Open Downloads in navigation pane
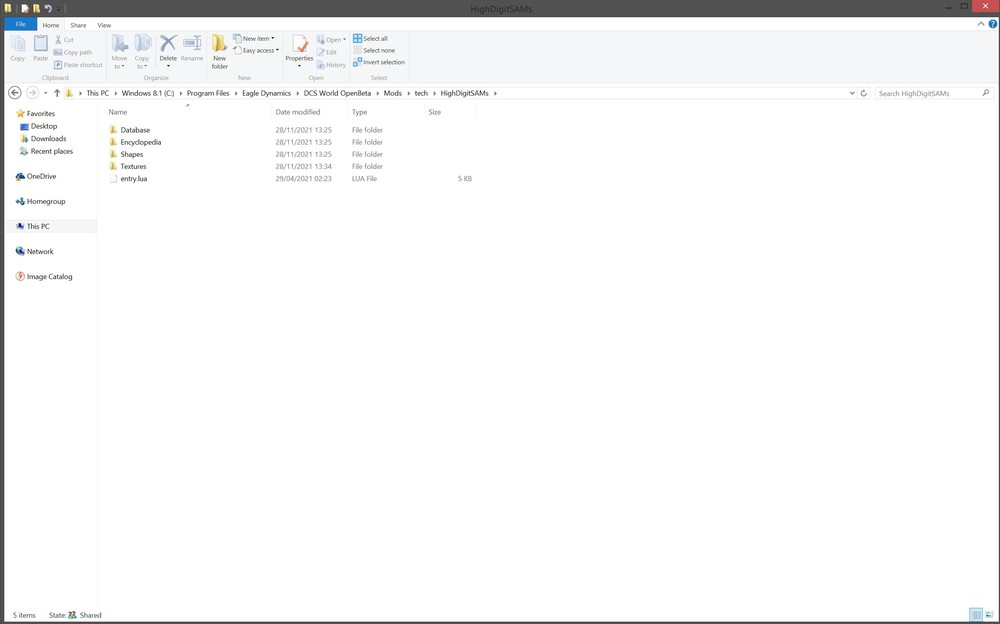The width and height of the screenshot is (1000, 624). (48, 138)
